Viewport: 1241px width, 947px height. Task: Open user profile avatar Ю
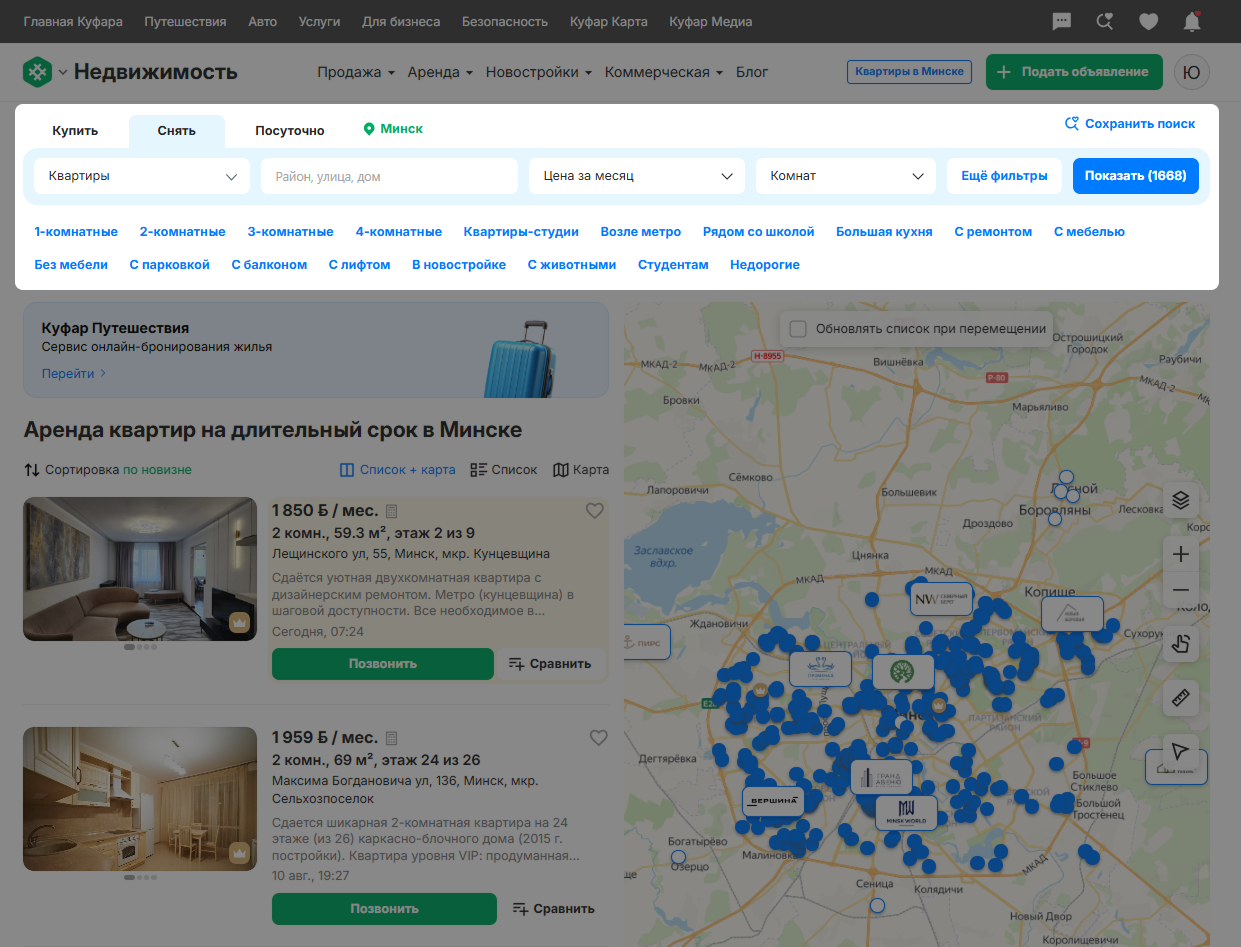(1192, 72)
